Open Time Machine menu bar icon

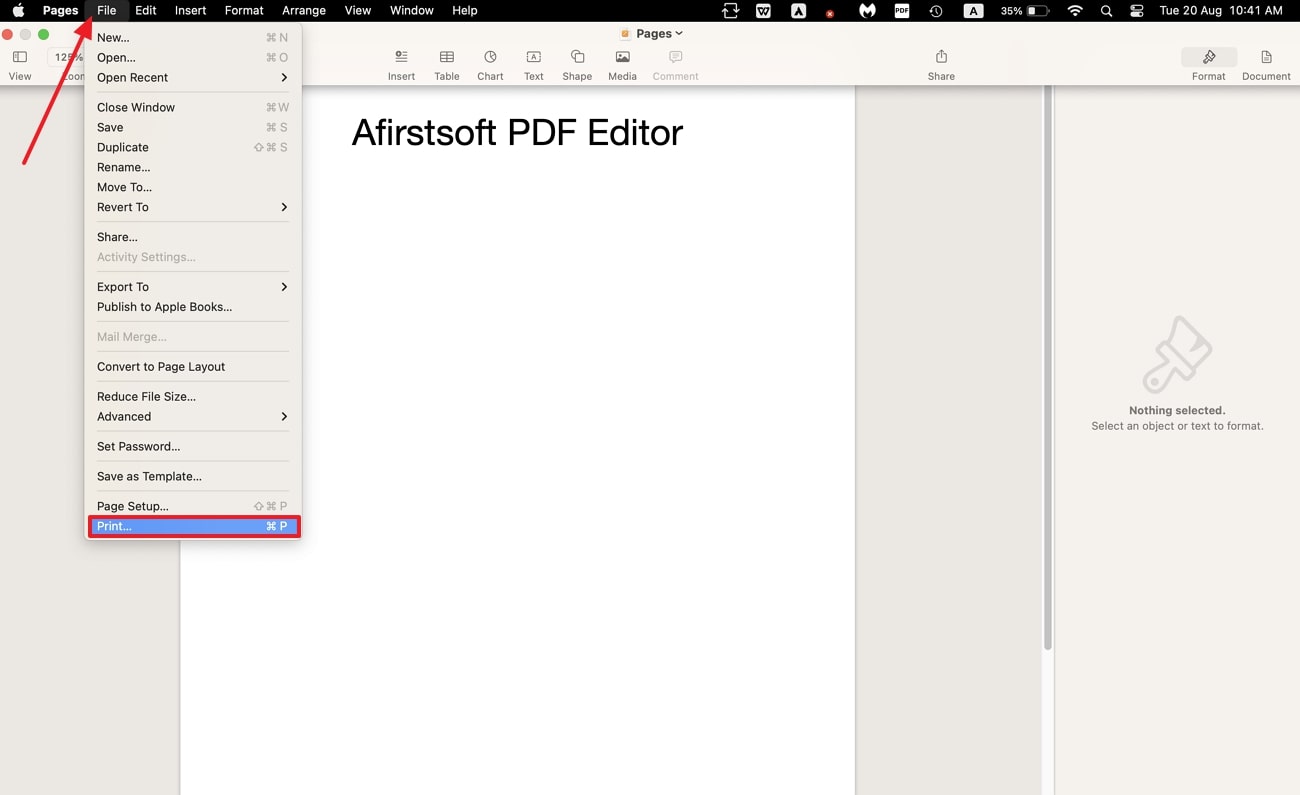coord(936,11)
